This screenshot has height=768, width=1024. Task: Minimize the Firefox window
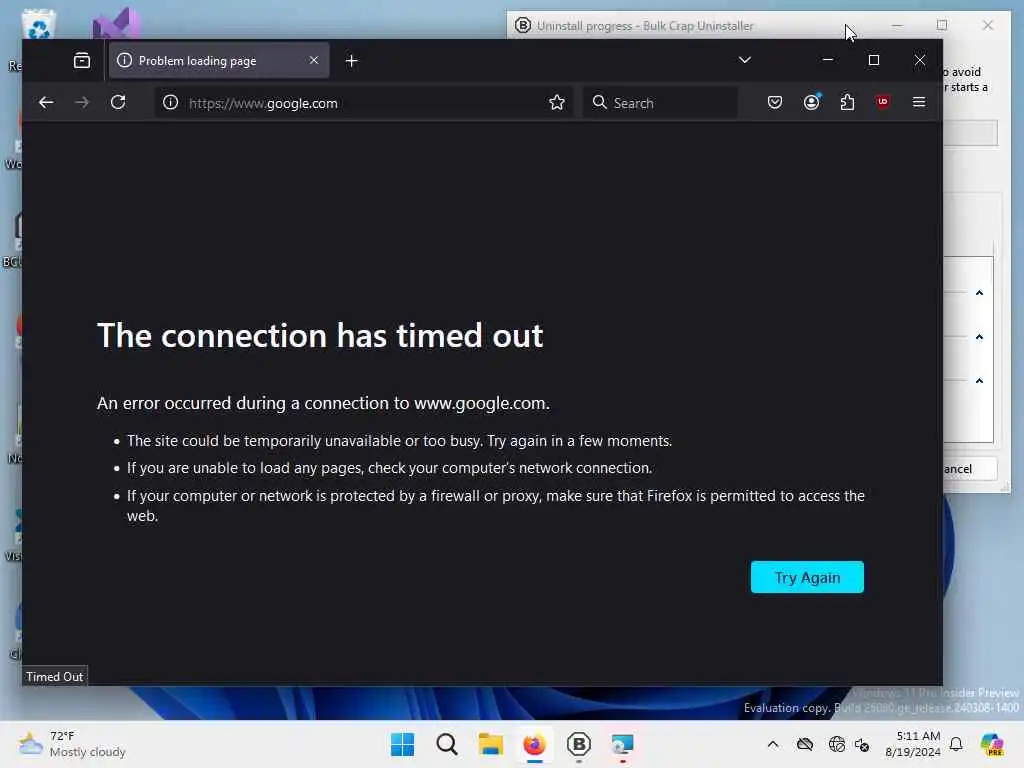(x=827, y=60)
